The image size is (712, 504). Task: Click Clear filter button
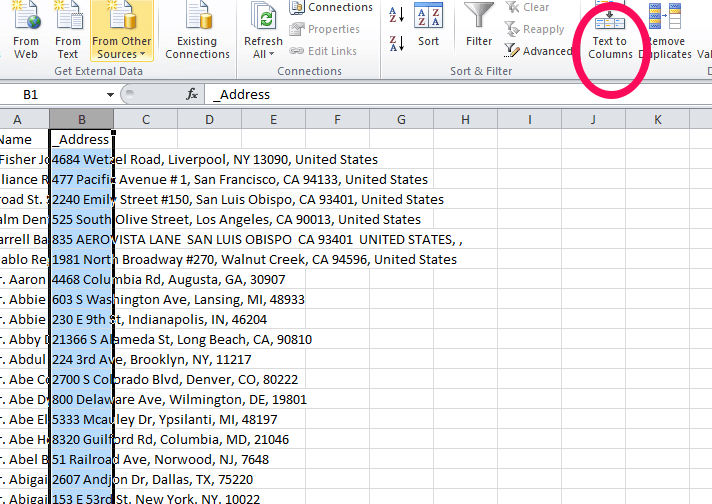click(x=528, y=7)
